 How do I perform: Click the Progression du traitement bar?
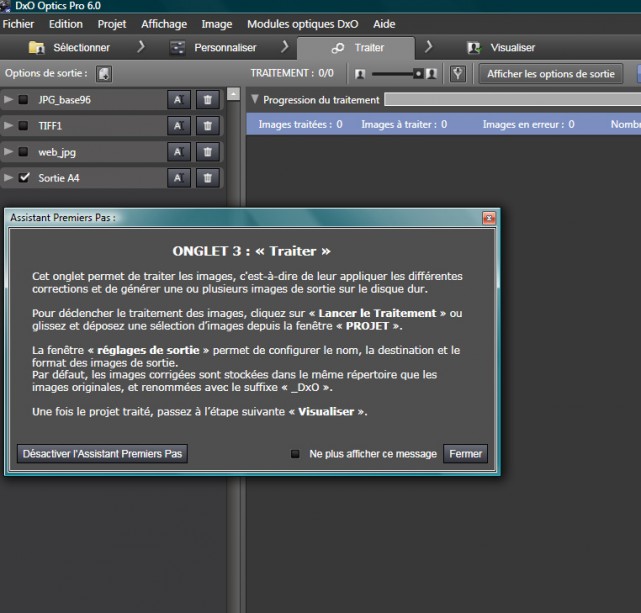point(513,99)
